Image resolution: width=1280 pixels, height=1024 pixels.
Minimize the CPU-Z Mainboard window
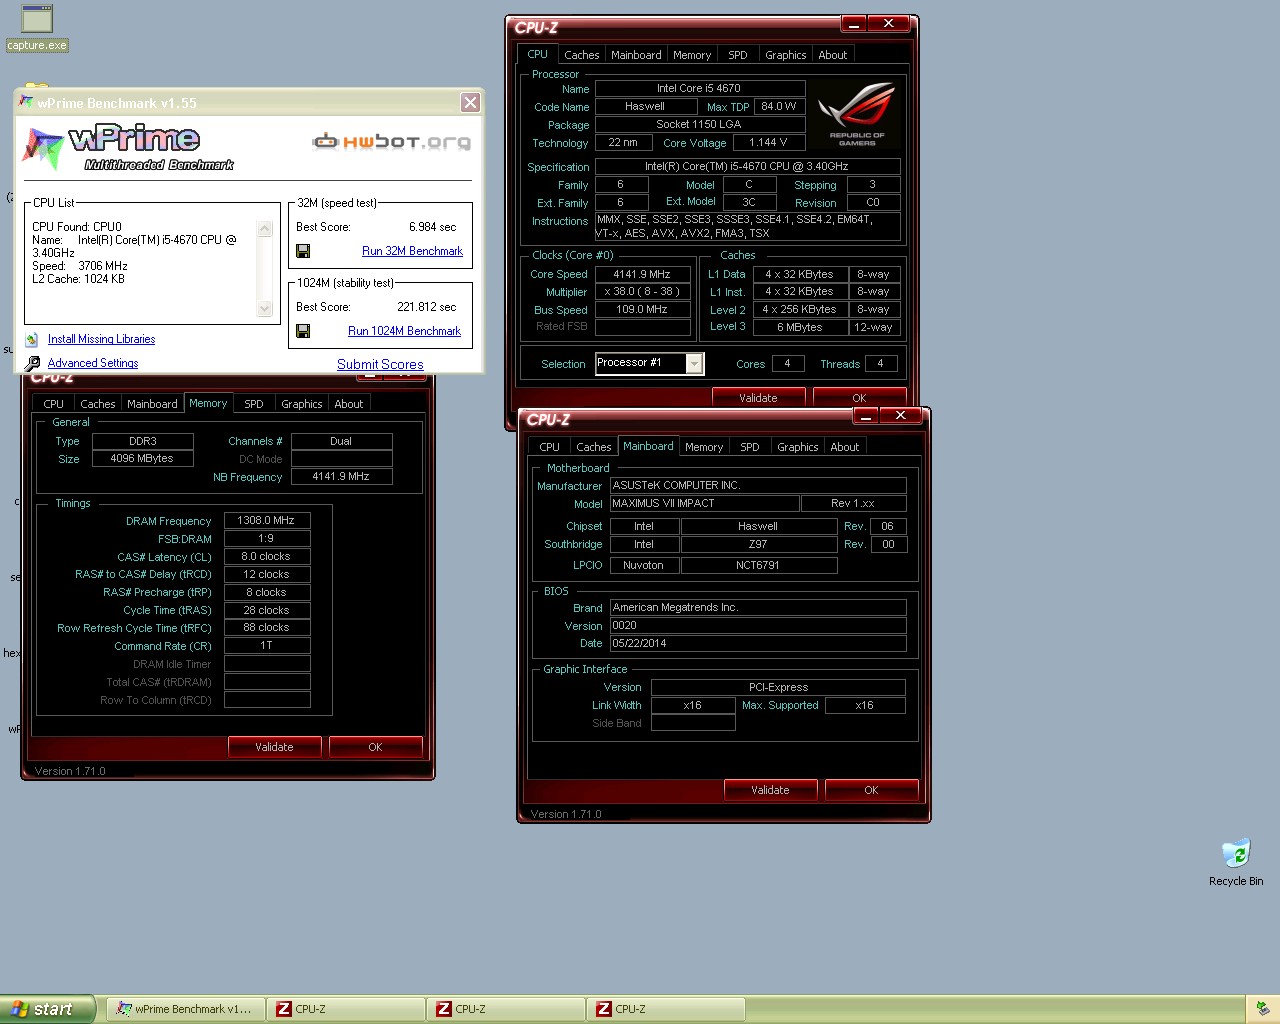[866, 415]
